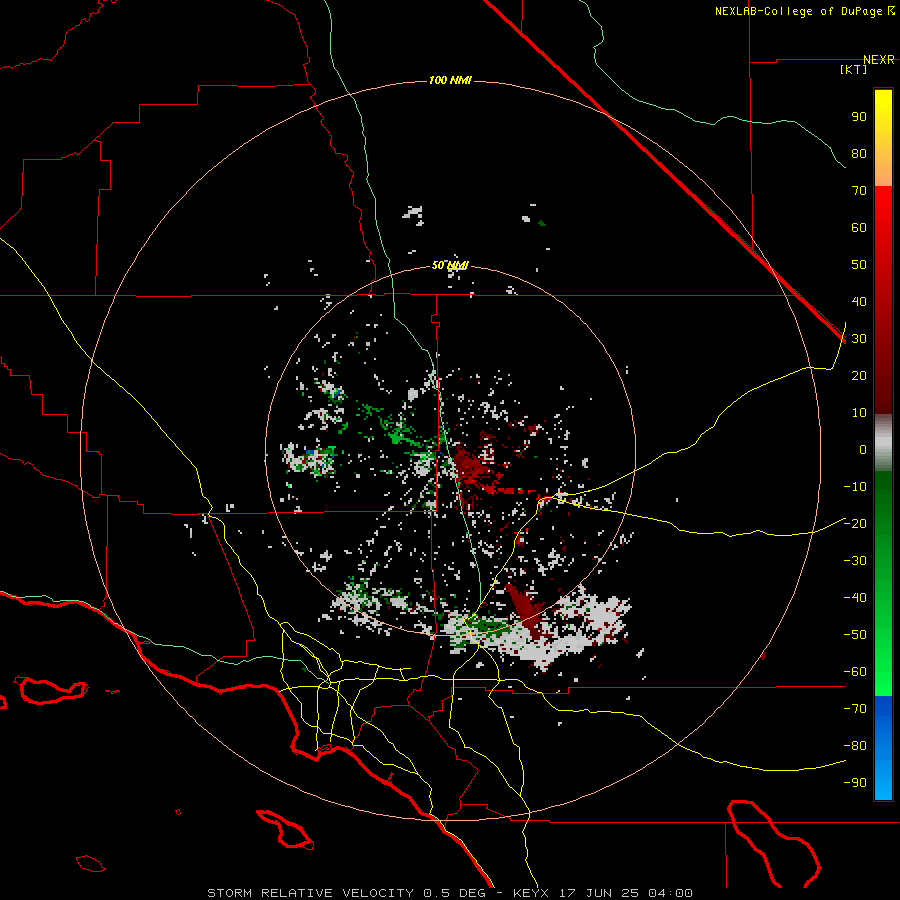Click the "70" value on velocity scale

click(859, 191)
